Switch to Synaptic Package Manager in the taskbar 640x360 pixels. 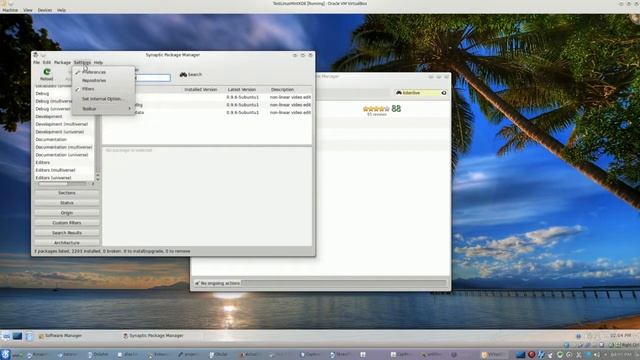click(153, 336)
